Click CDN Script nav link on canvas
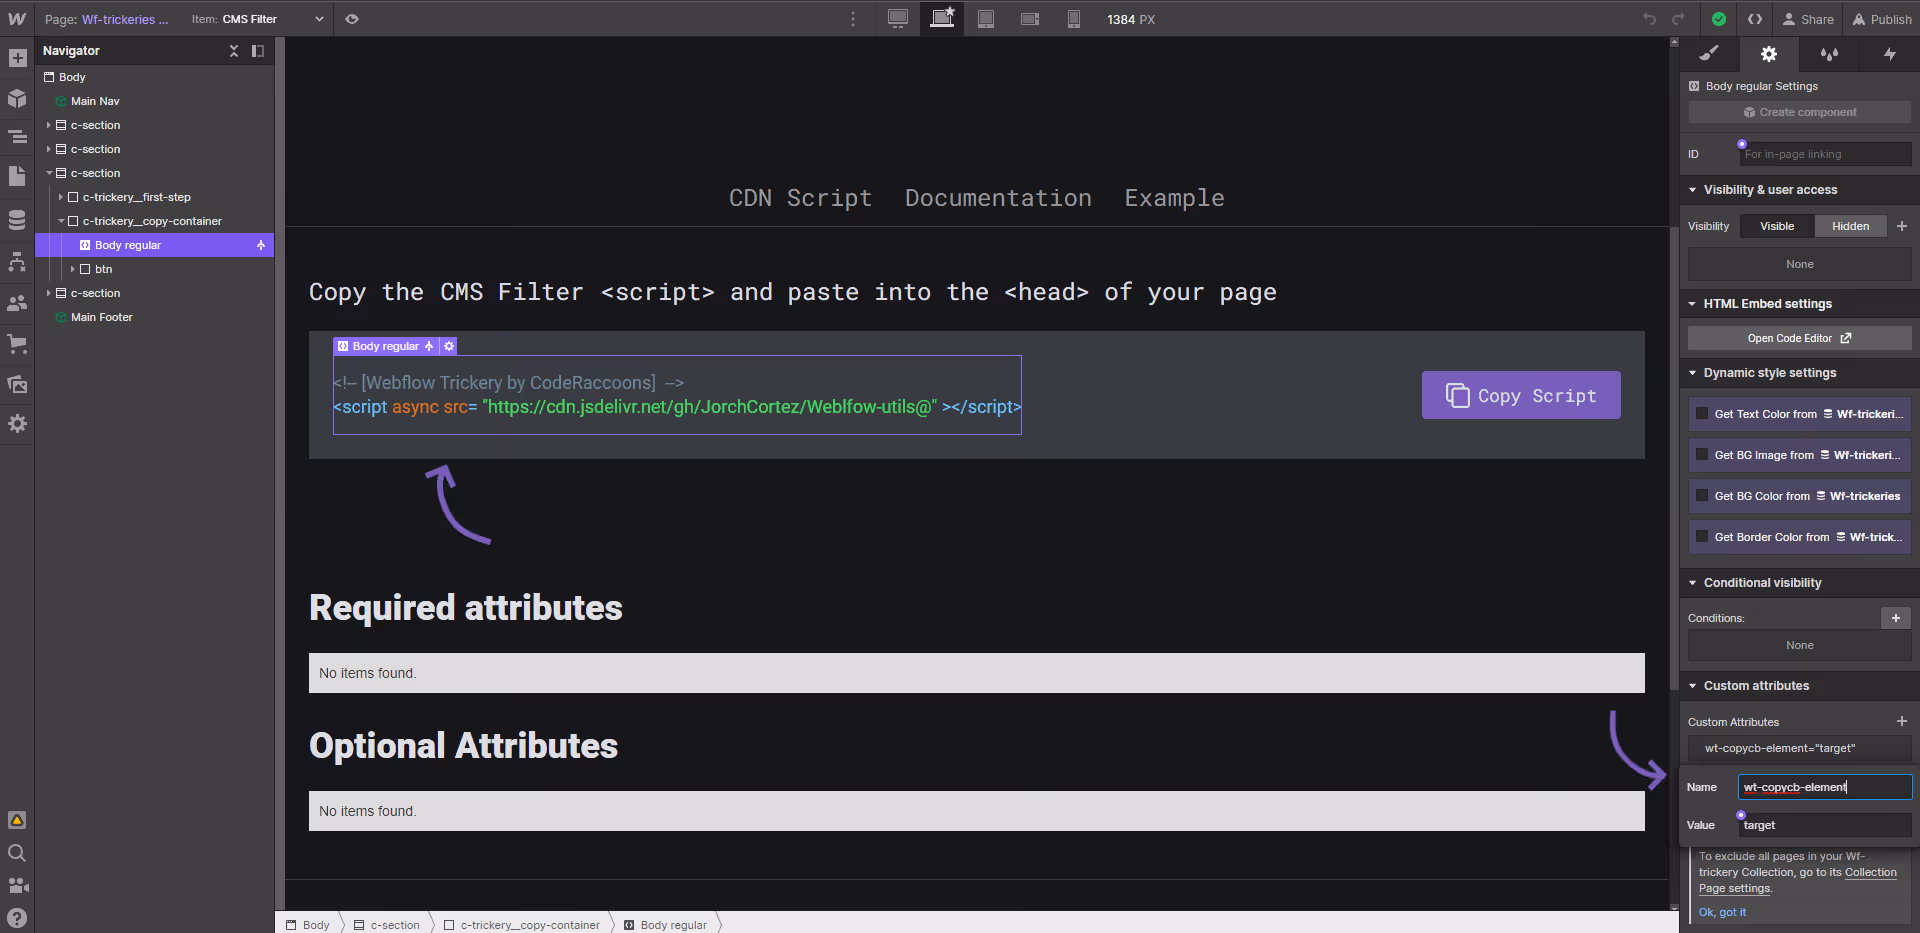The image size is (1920, 933). [800, 198]
